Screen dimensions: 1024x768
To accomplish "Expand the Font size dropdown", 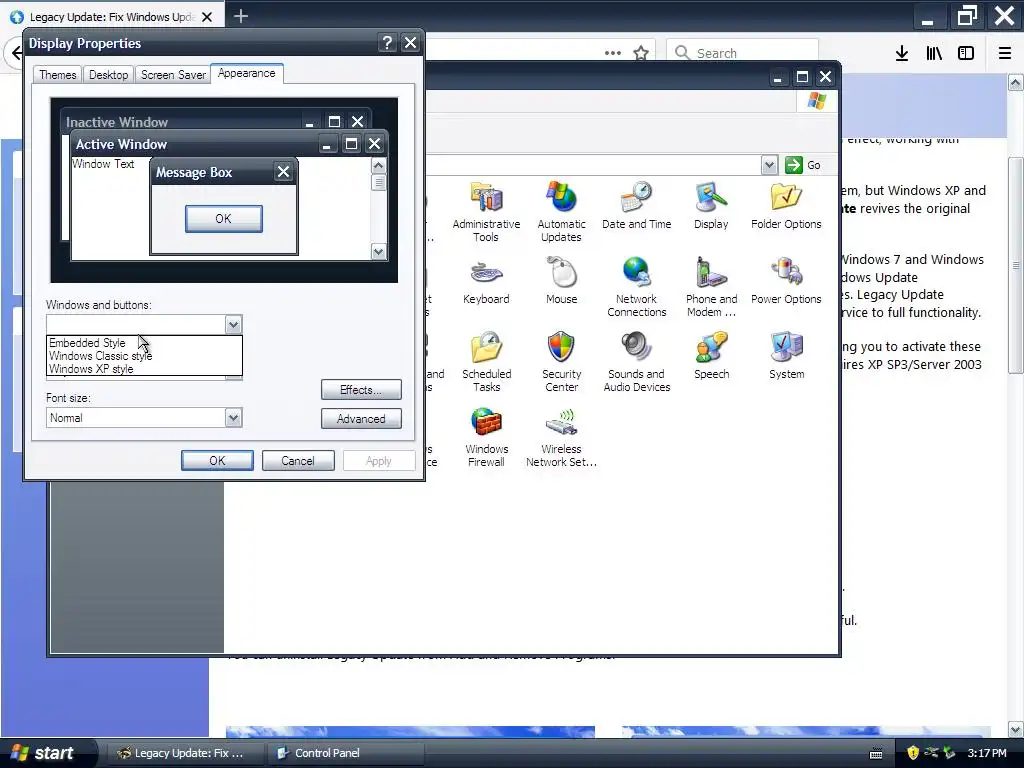I will tap(233, 418).
